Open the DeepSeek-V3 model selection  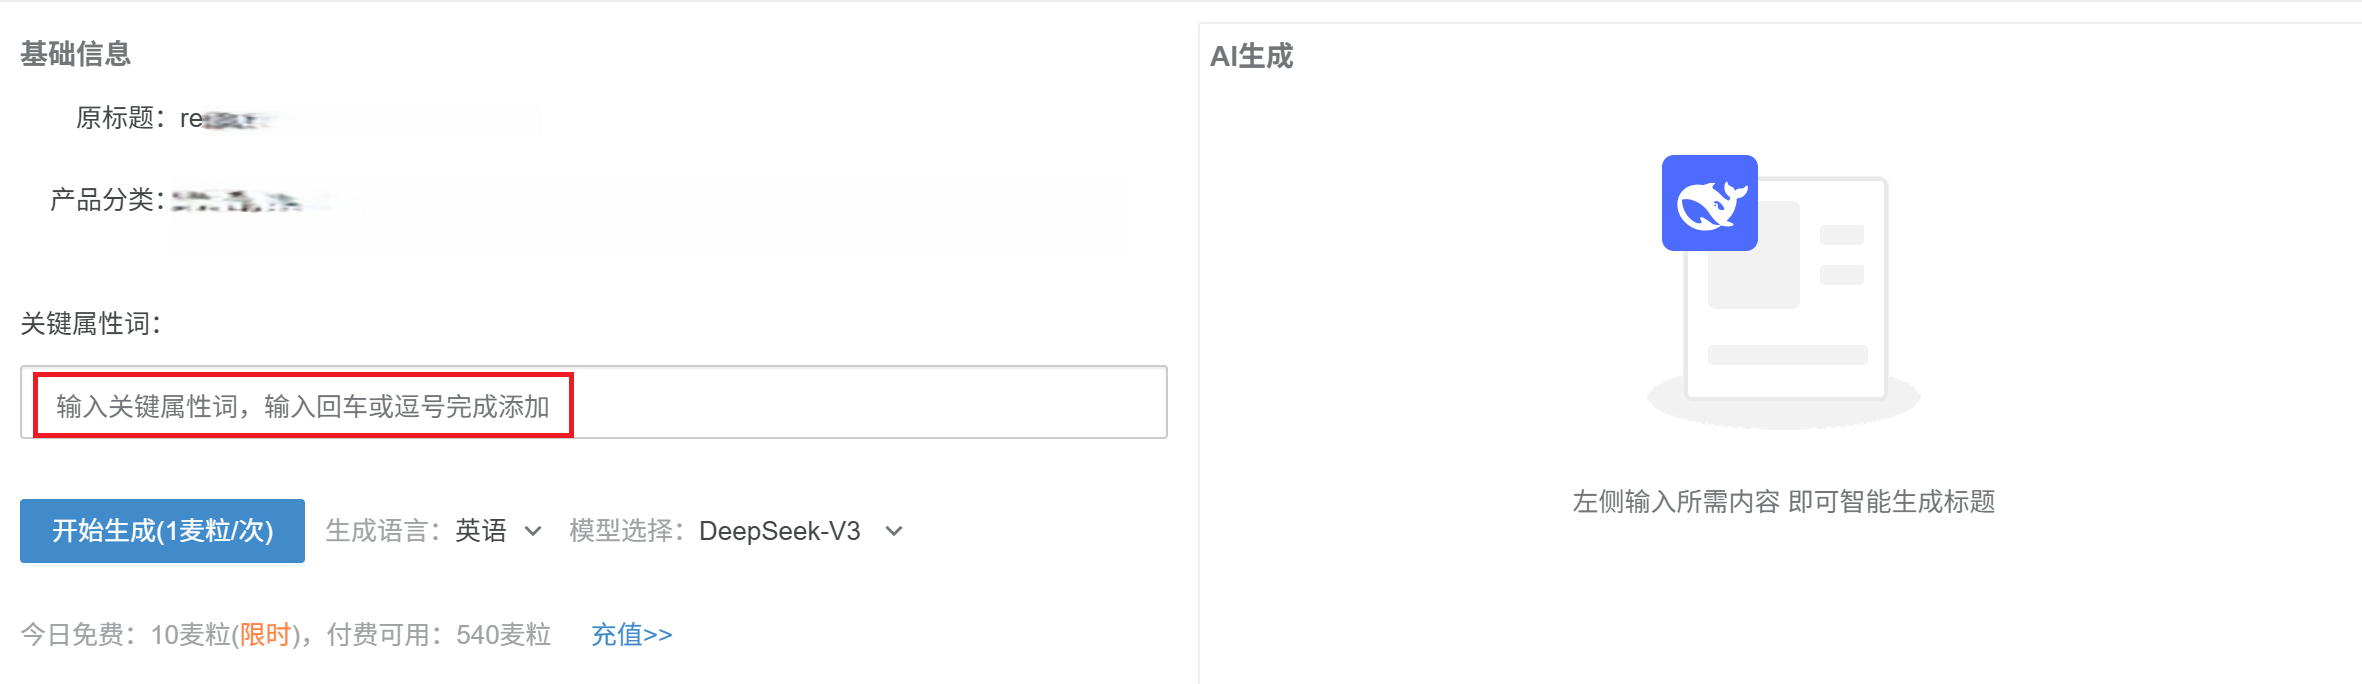click(x=779, y=531)
